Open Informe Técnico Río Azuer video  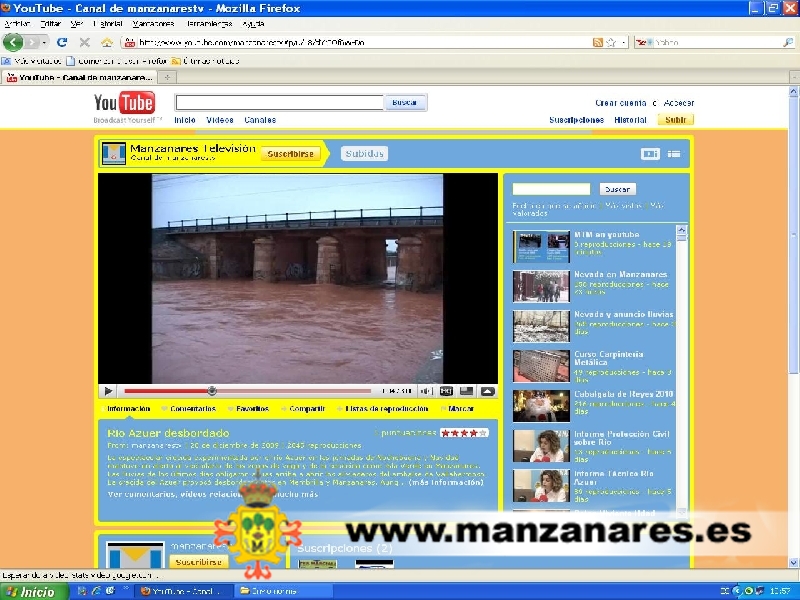click(541, 485)
